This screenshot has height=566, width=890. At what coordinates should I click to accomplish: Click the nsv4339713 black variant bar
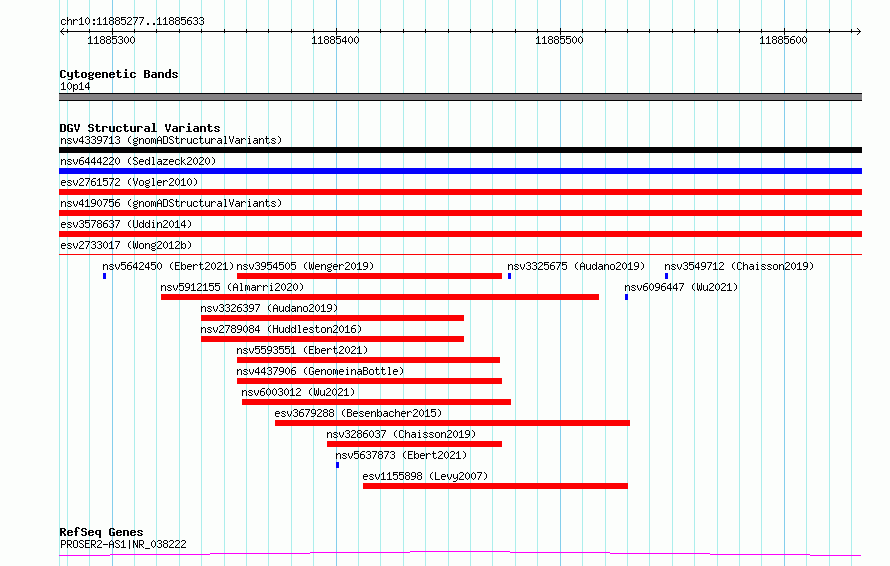tap(460, 150)
